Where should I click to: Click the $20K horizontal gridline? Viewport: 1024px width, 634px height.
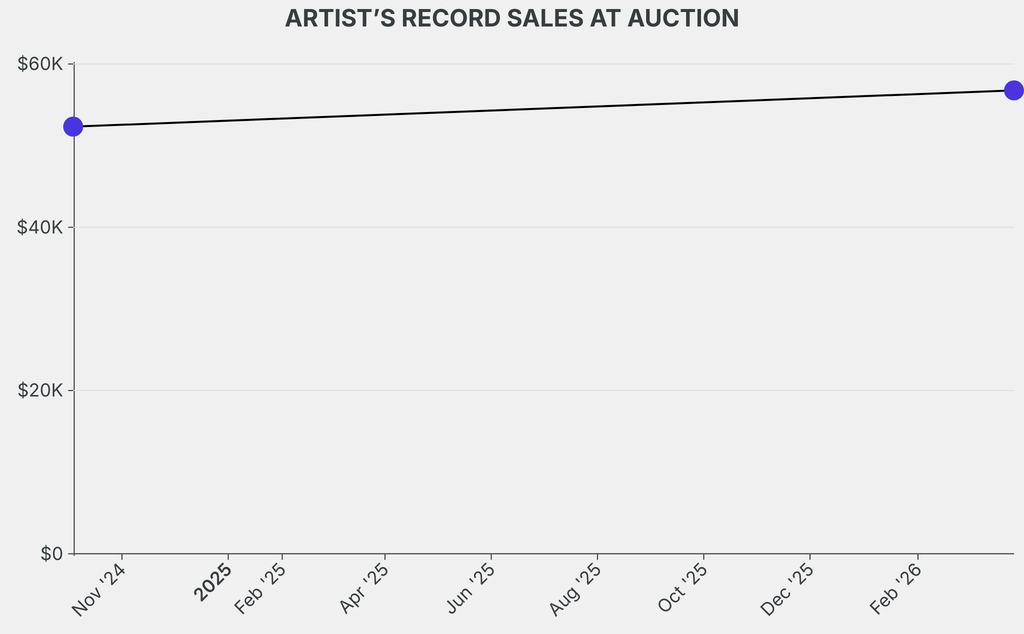(540, 390)
